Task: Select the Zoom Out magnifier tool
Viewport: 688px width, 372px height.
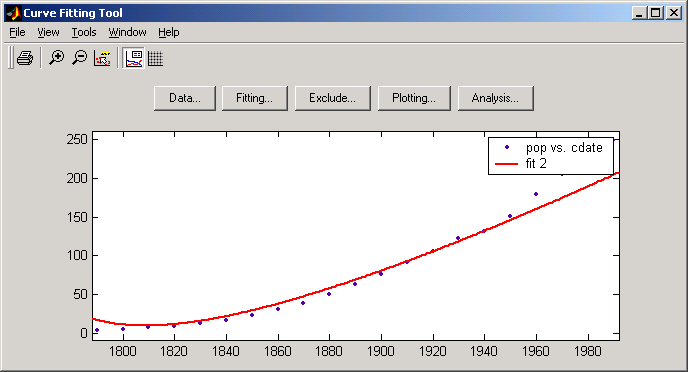Action: coord(79,58)
